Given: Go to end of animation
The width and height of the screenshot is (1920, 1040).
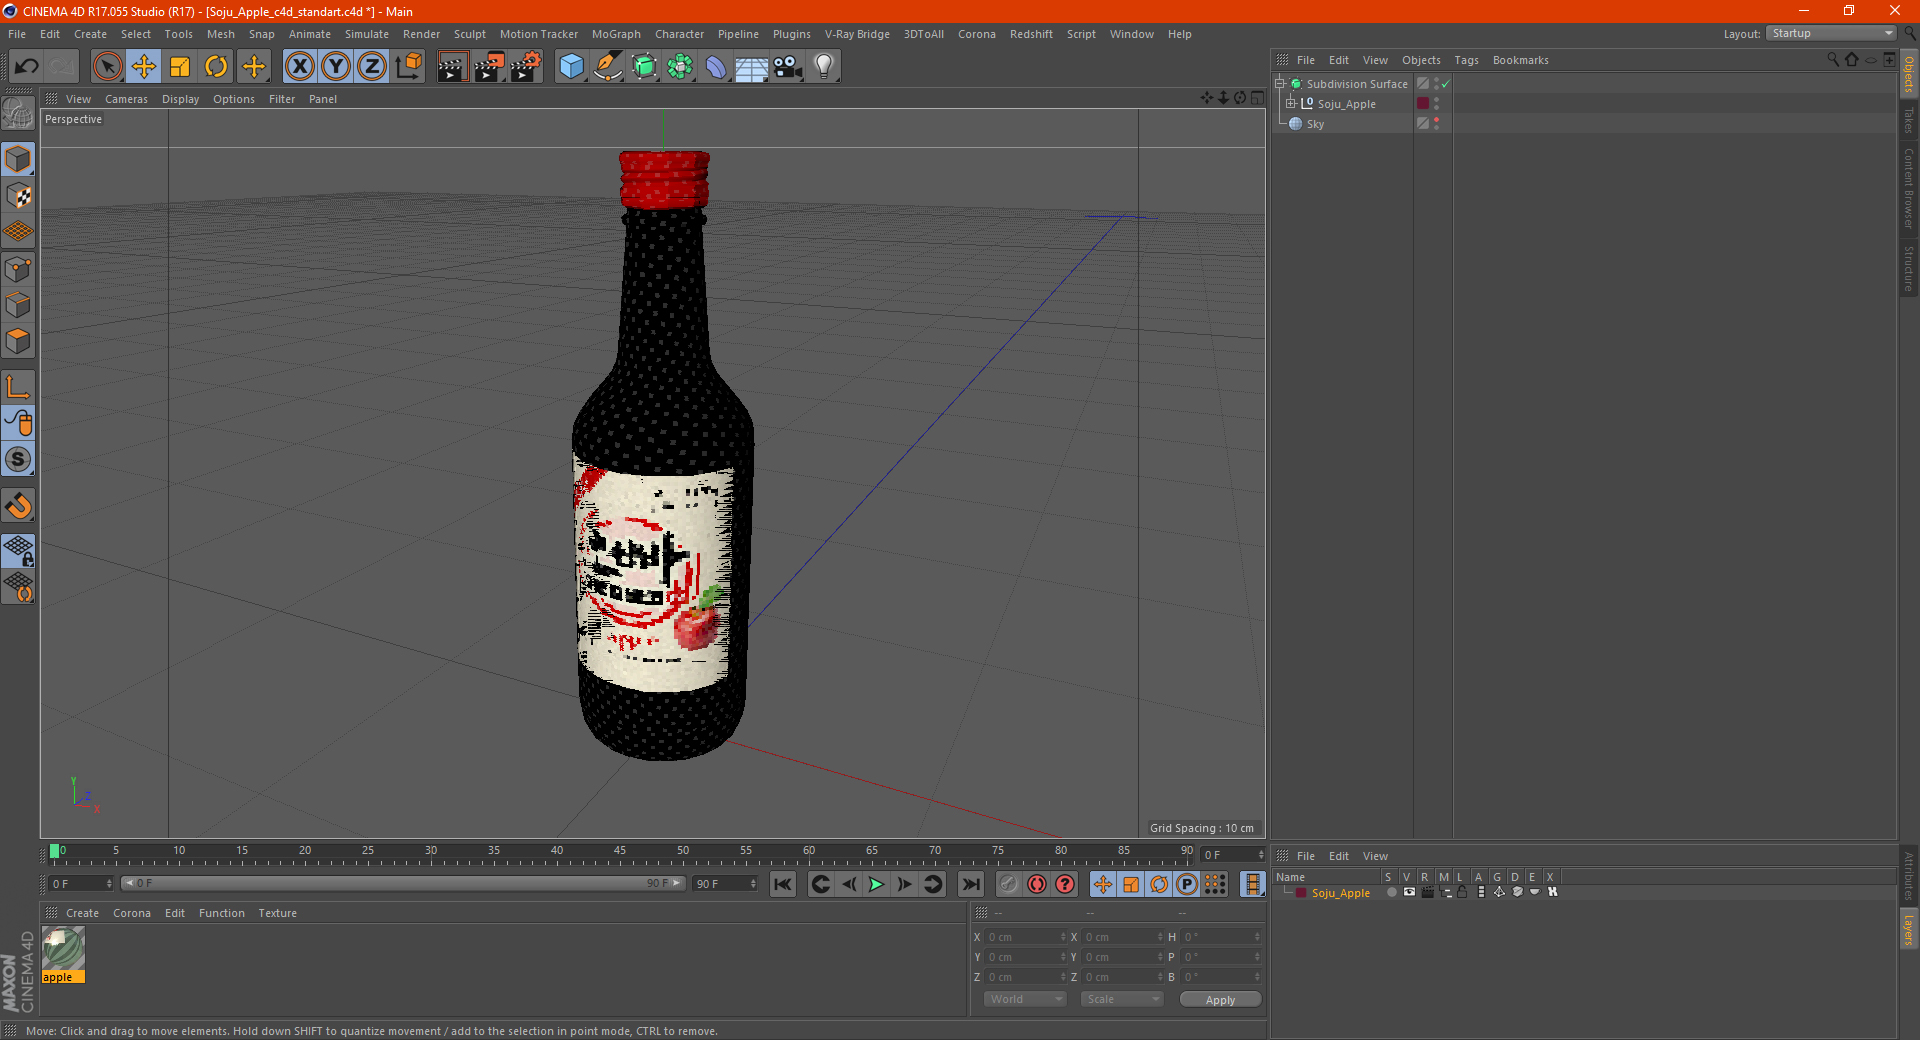Looking at the screenshot, I should point(970,884).
